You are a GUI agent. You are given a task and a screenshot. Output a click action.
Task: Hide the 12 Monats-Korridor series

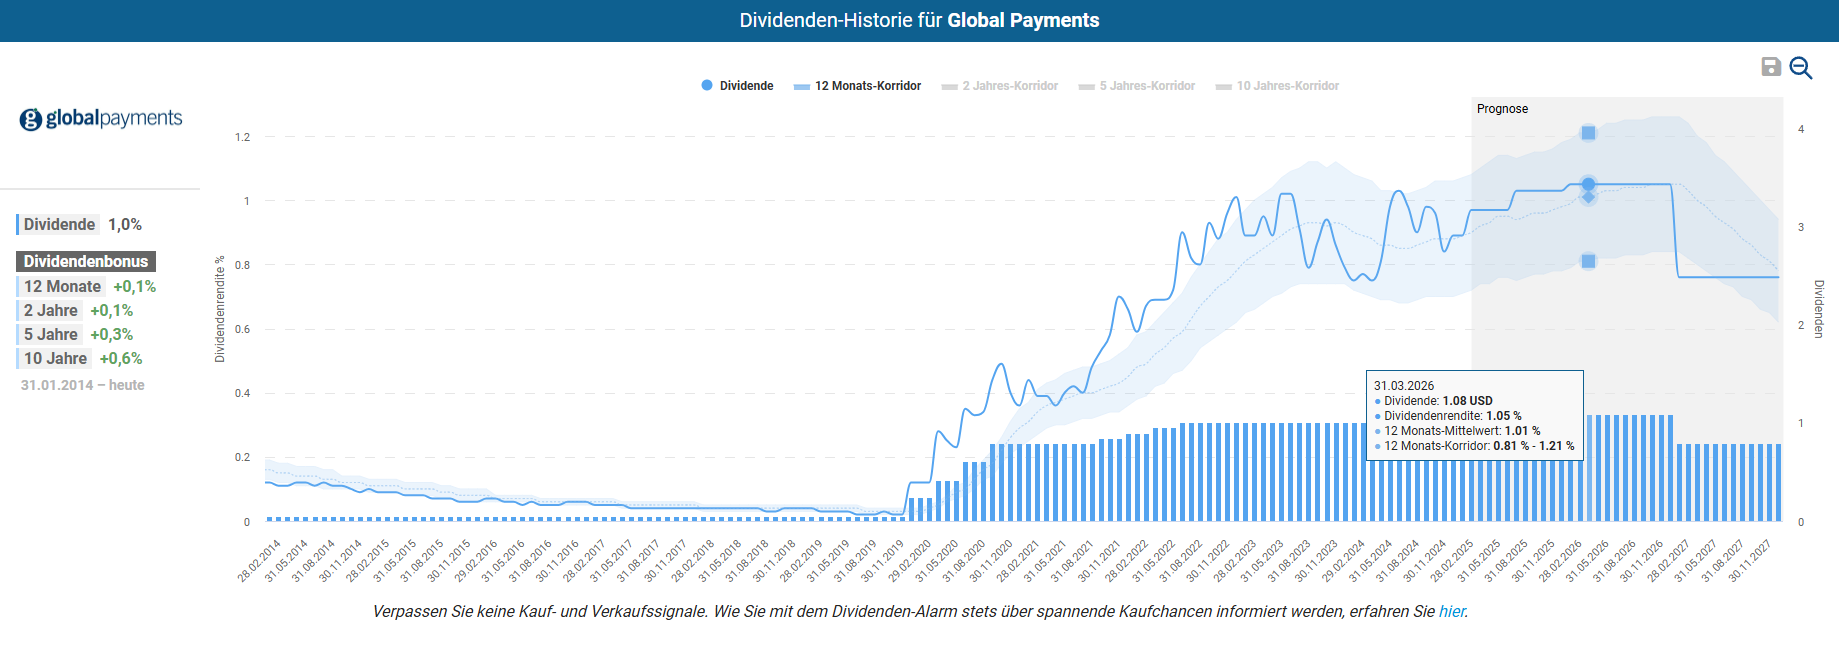click(857, 86)
